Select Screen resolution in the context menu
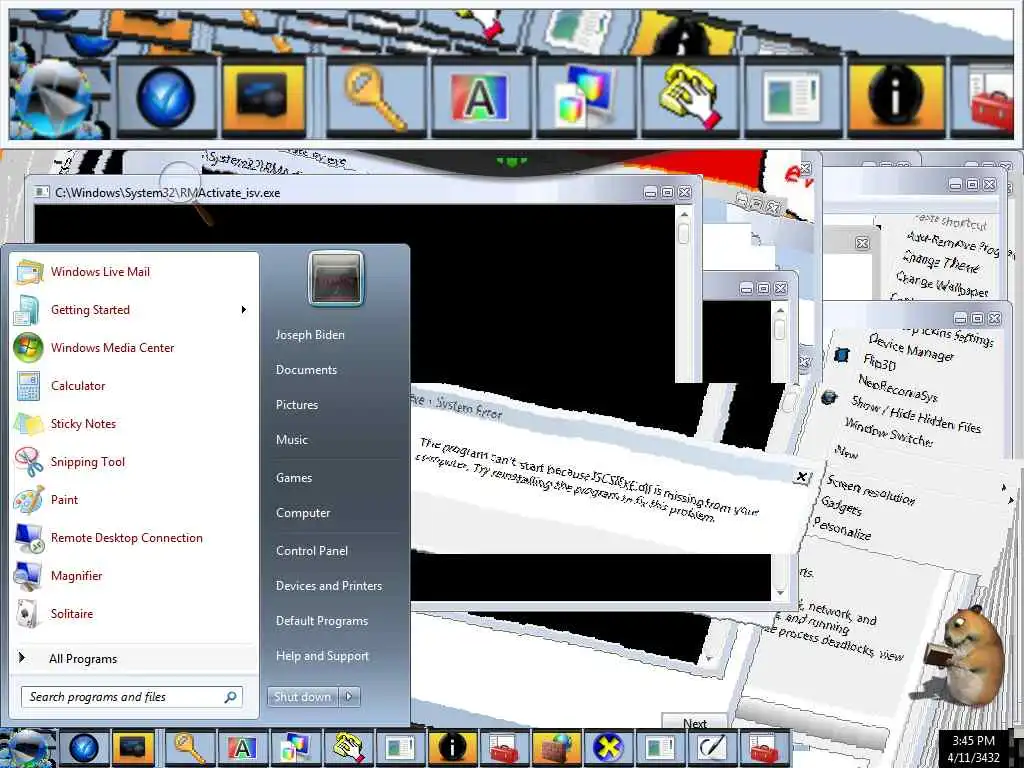The height and width of the screenshot is (768, 1024). tap(871, 490)
